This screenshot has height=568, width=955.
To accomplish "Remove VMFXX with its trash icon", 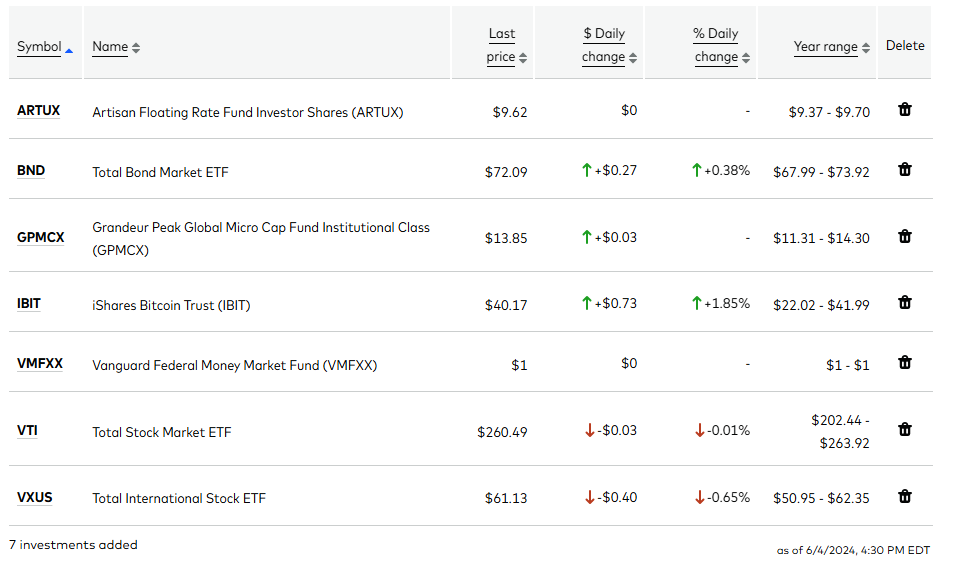I will pyautogui.click(x=904, y=363).
